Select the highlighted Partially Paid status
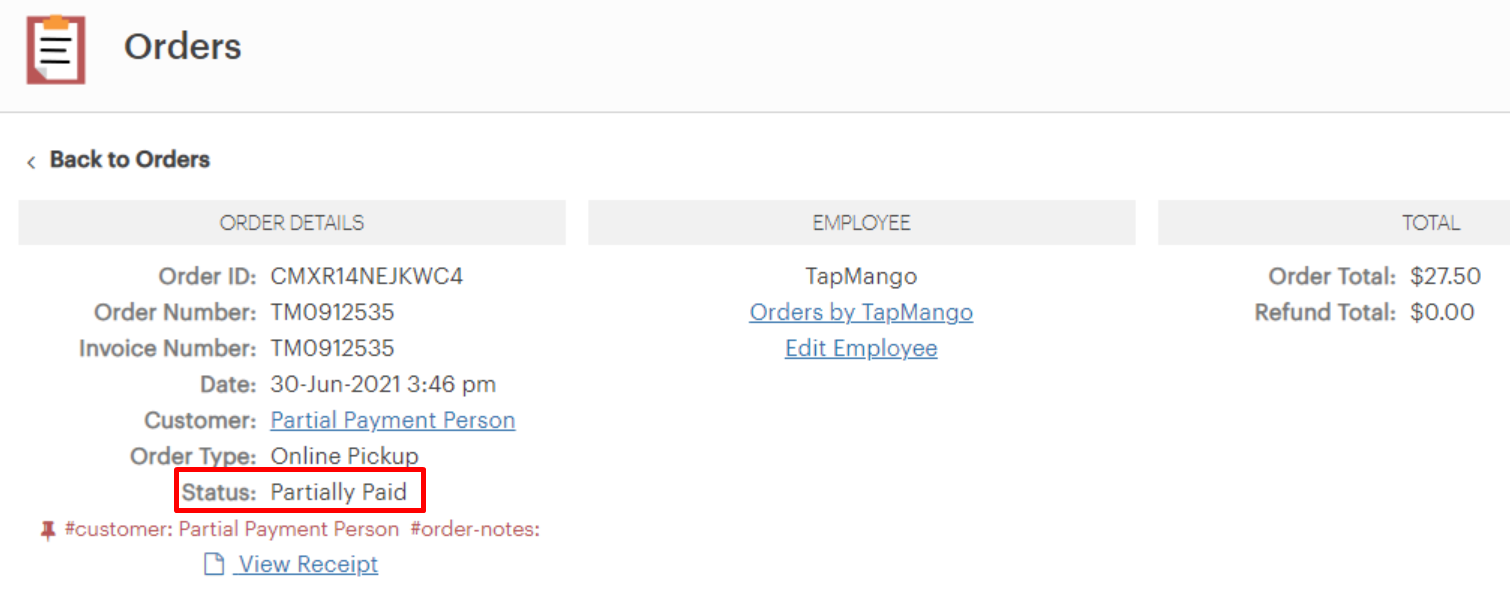This screenshot has width=1510, height=606. (339, 492)
